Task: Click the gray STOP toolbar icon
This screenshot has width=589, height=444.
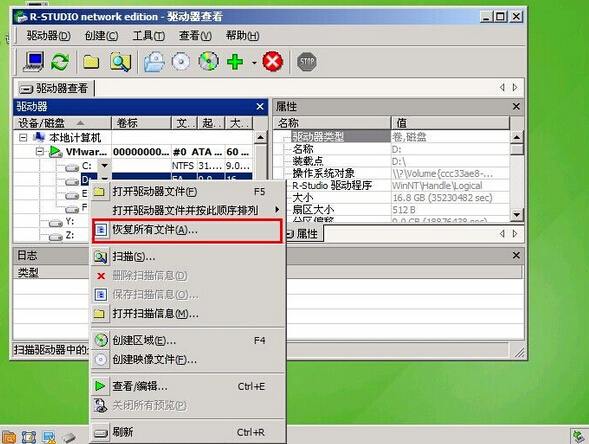Action: (x=307, y=62)
